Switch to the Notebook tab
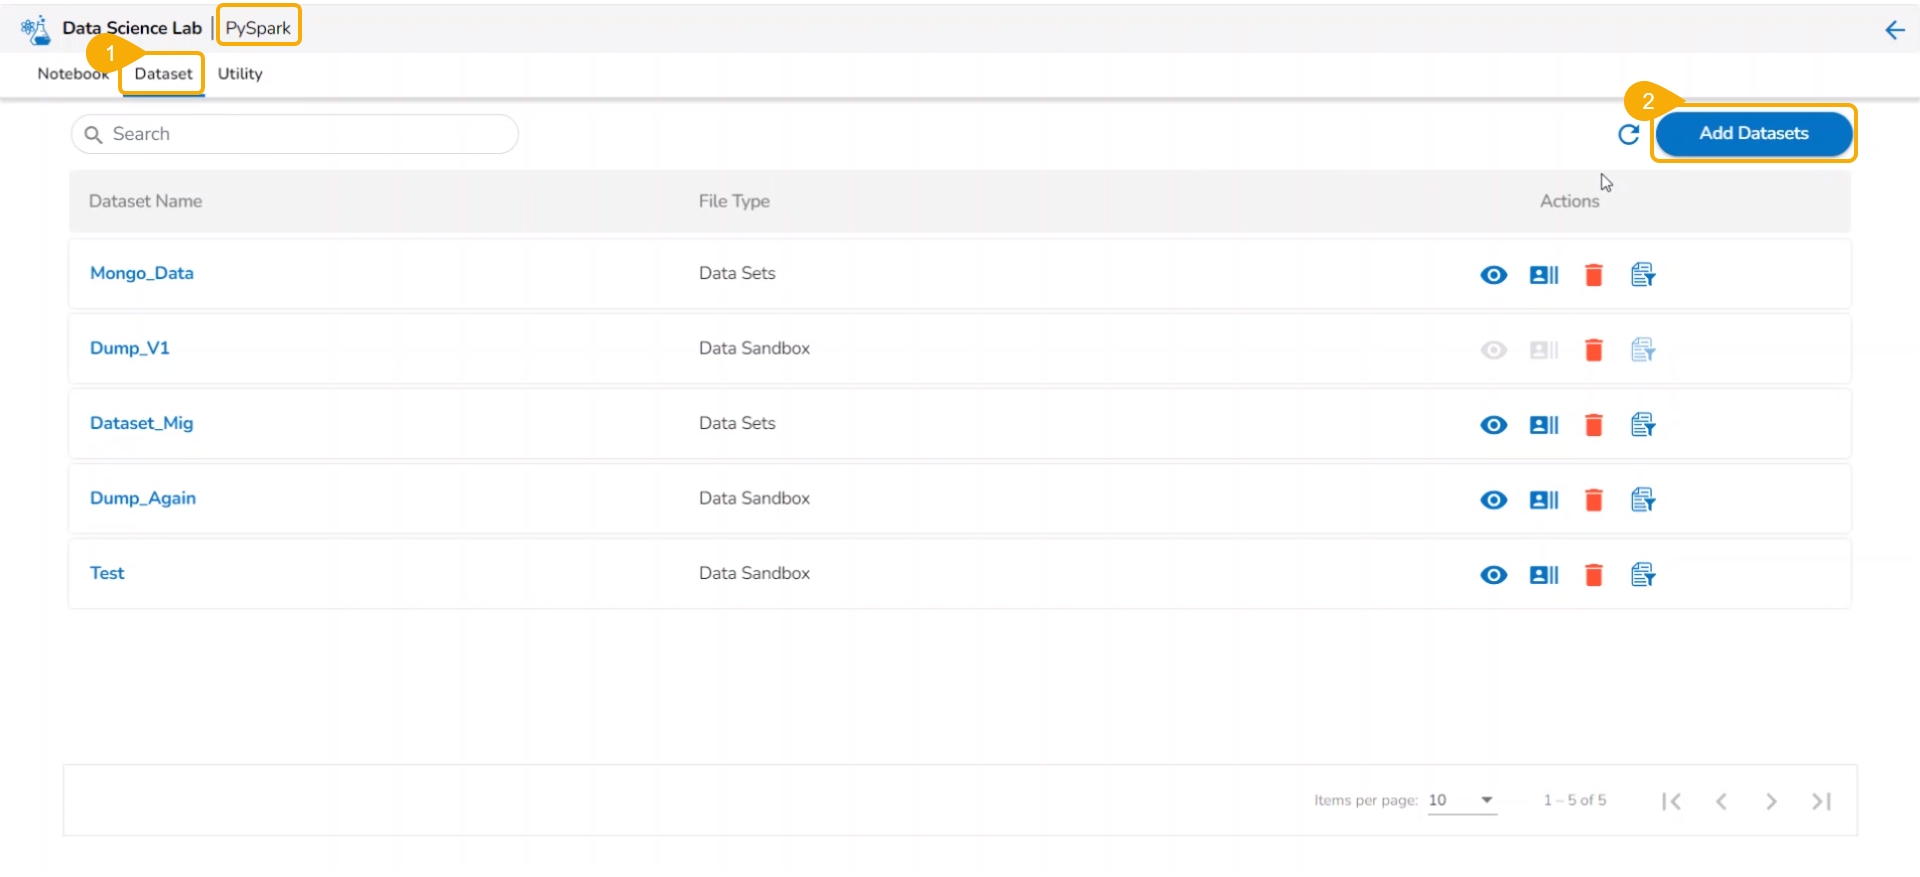Screen dimensions: 1920x877 point(72,74)
